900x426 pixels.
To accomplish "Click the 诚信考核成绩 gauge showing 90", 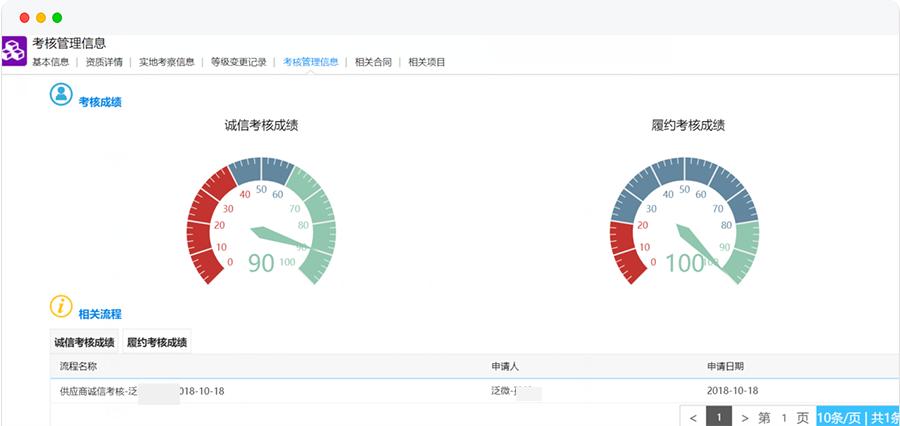I will click(261, 220).
